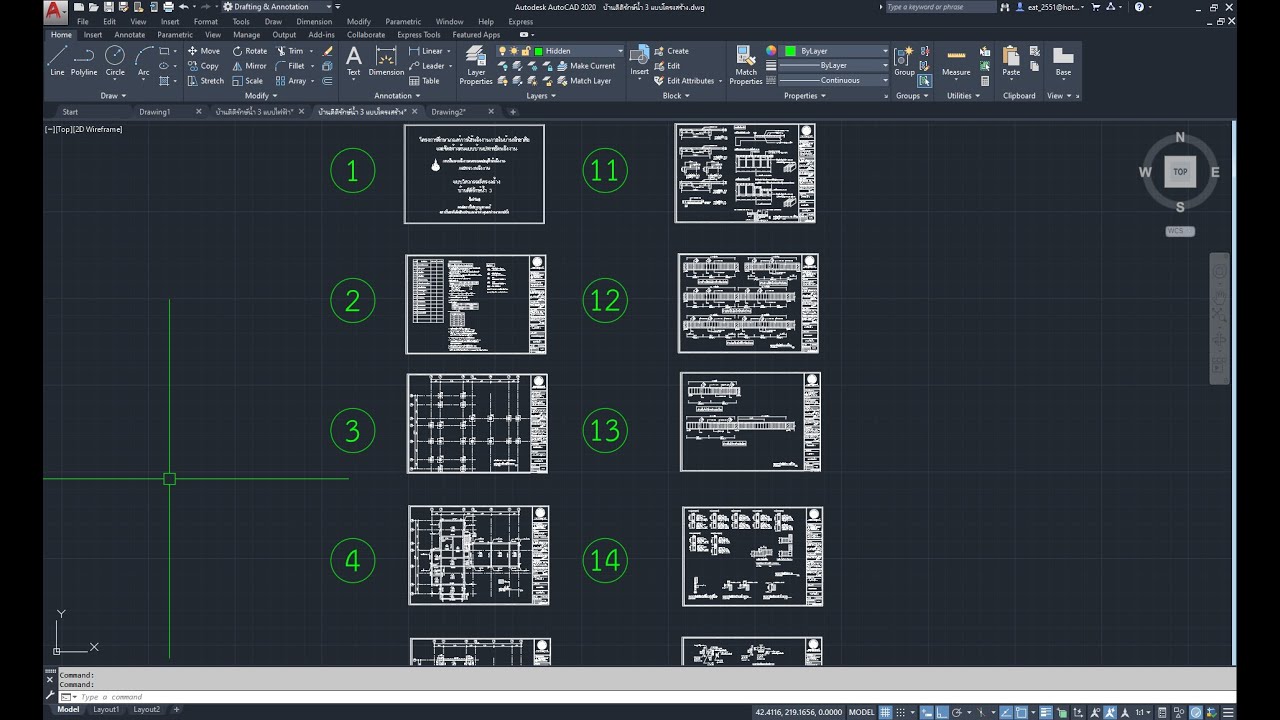Image resolution: width=1280 pixels, height=720 pixels.
Task: Click Create block button
Action: [x=671, y=51]
